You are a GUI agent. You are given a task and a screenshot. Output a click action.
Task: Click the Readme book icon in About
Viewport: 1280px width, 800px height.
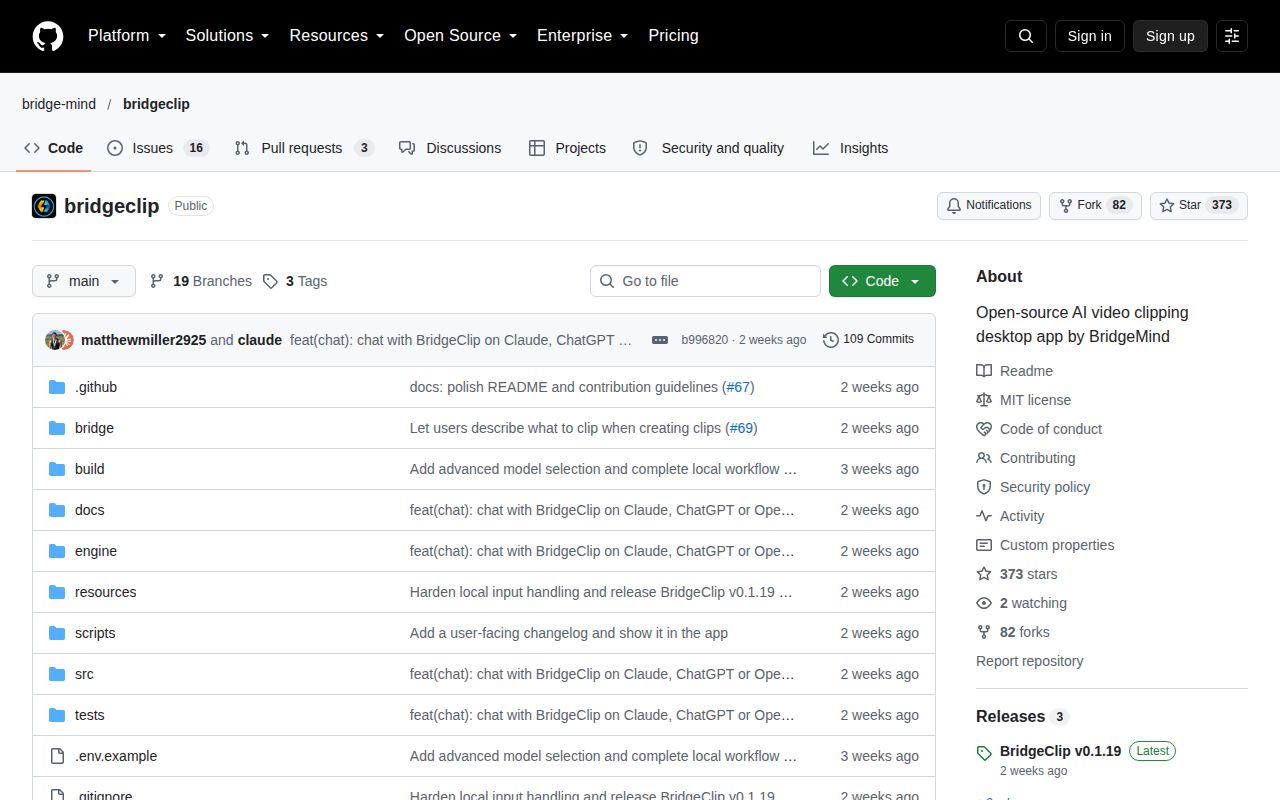984,371
